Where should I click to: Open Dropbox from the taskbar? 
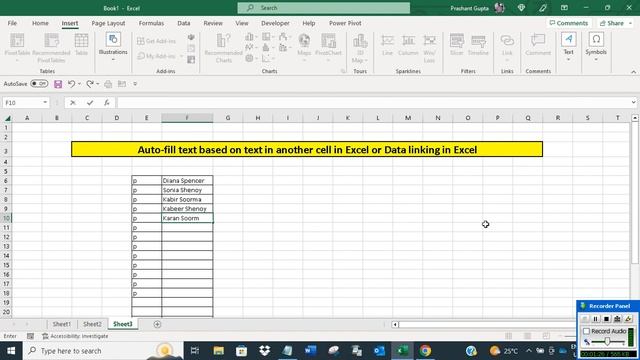(264, 351)
